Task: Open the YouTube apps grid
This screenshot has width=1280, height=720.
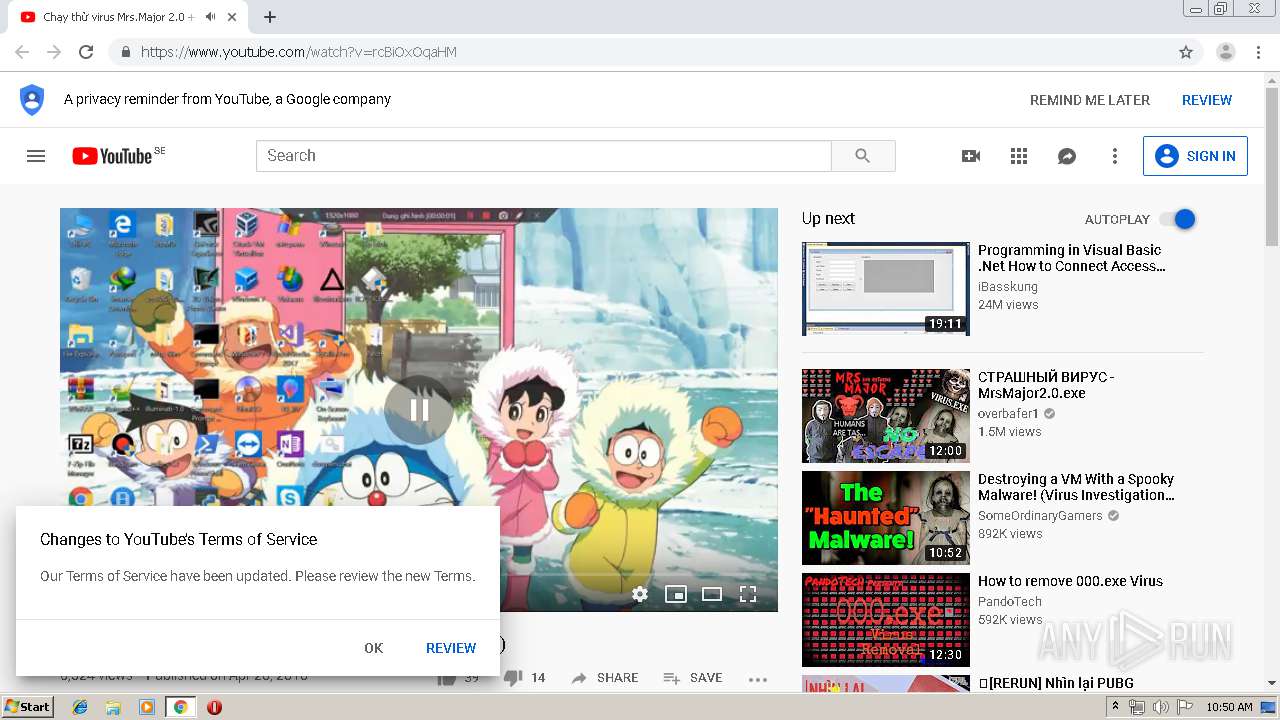Action: tap(1019, 156)
